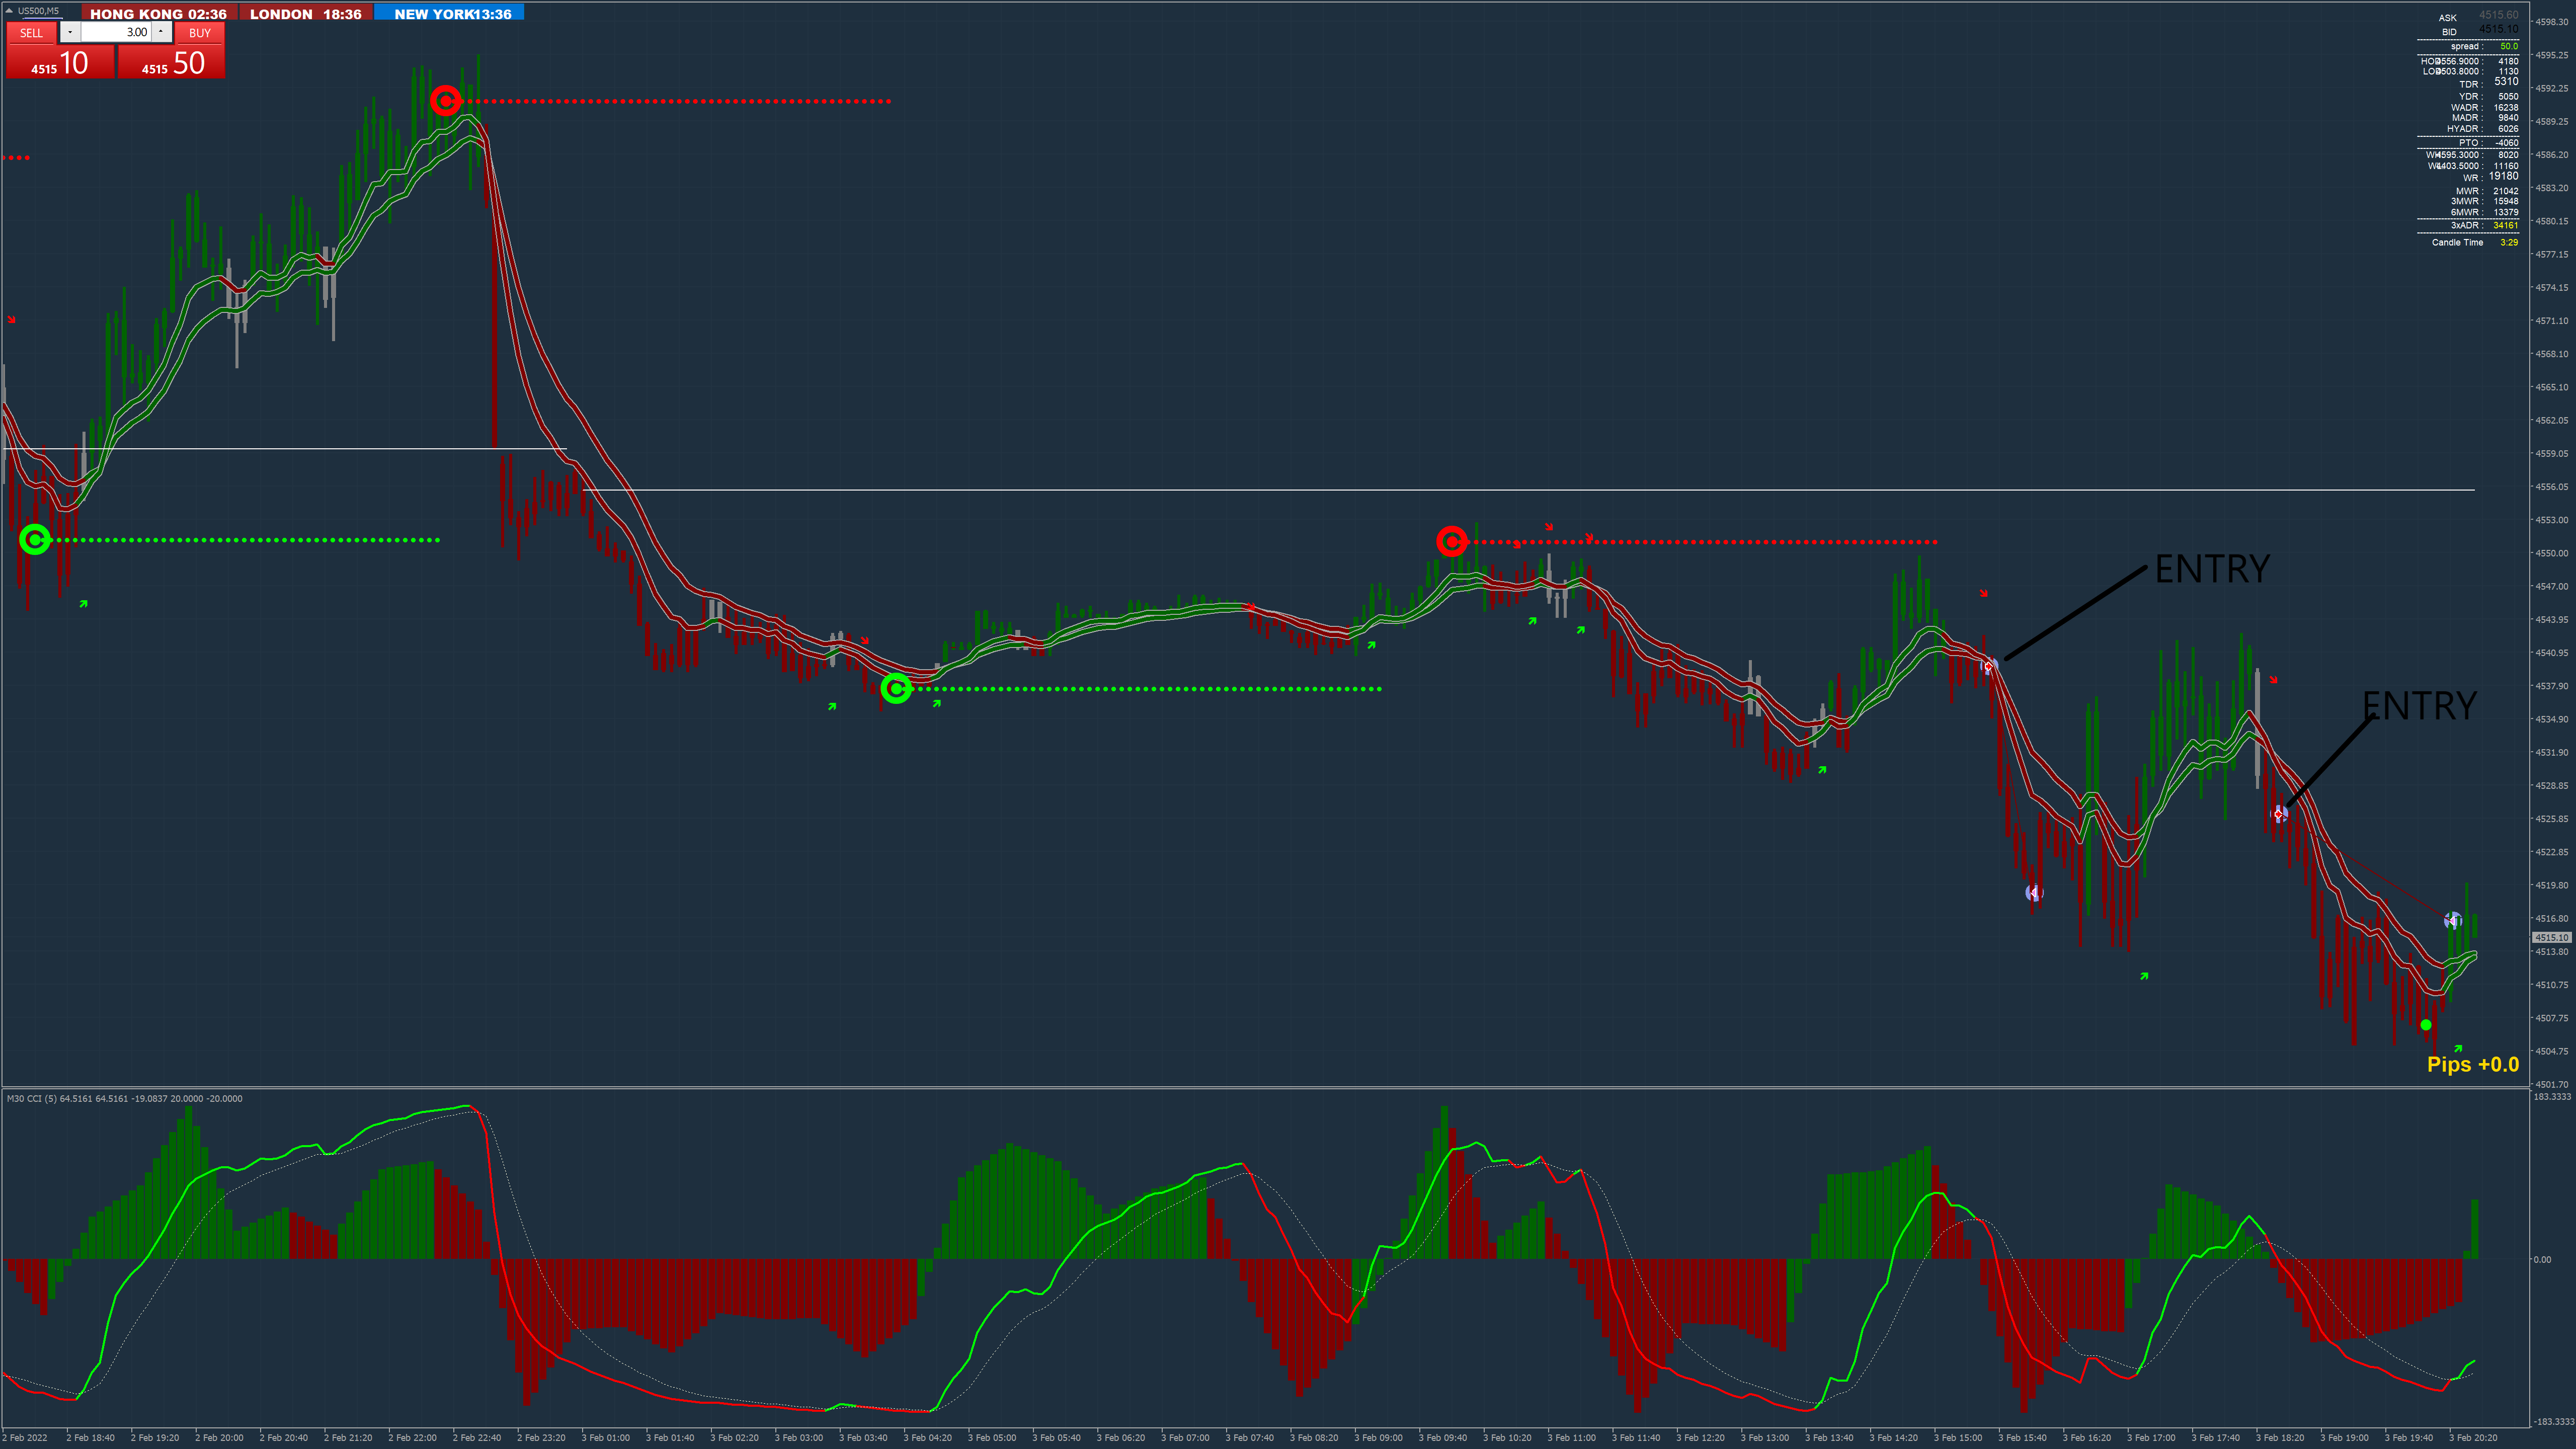Click the LONDON session clock label

(305, 14)
